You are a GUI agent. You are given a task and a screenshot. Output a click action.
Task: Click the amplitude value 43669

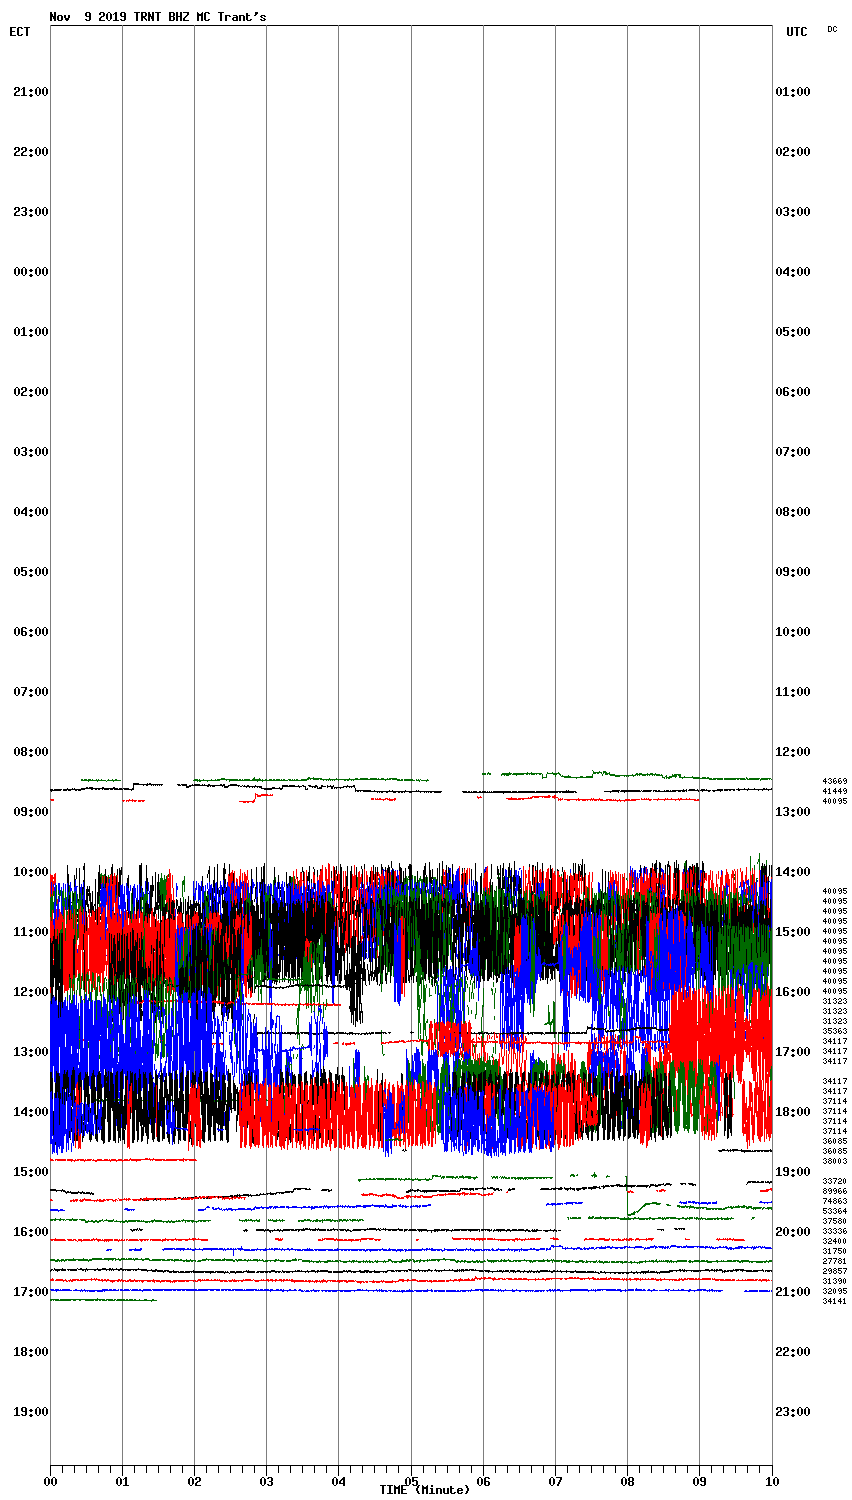[x=835, y=781]
